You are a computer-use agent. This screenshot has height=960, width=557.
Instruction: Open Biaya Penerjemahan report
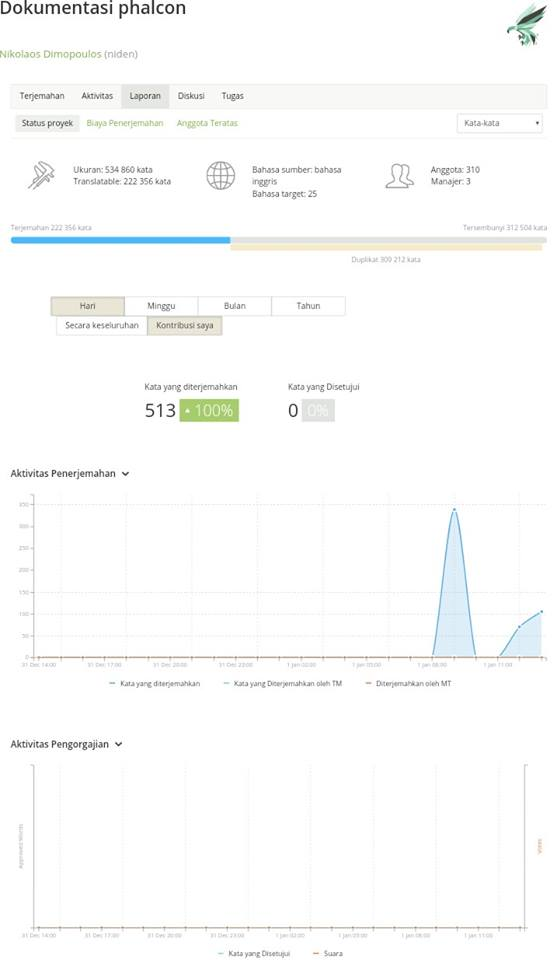click(125, 123)
